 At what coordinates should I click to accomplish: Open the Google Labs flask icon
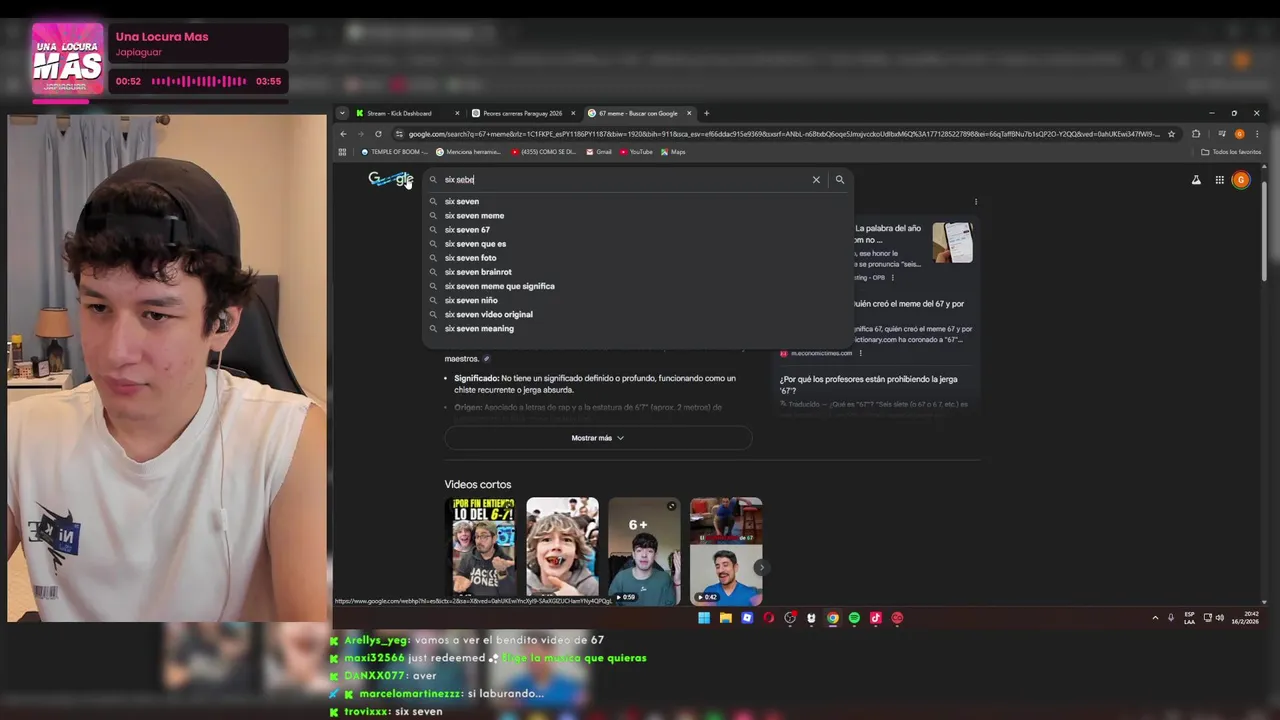(x=1196, y=180)
